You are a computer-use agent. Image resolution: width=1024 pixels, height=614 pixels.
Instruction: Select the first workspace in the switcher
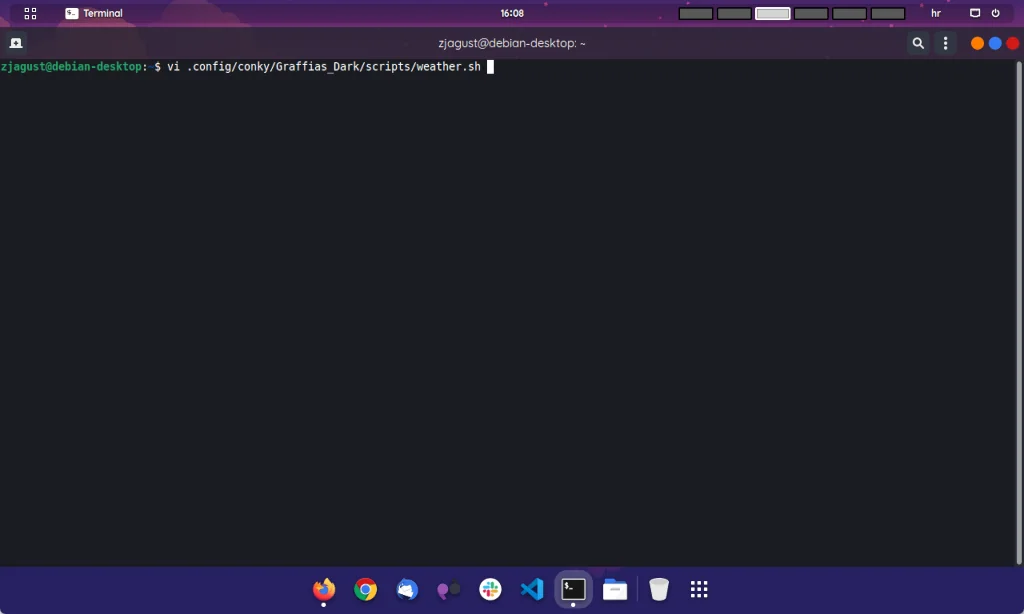[696, 13]
